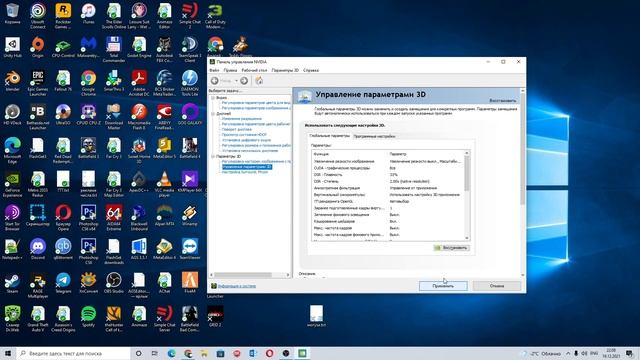The height and width of the screenshot is (360, 640).
Task: Open Настройка Surround, PhysX task
Action: (x=244, y=172)
